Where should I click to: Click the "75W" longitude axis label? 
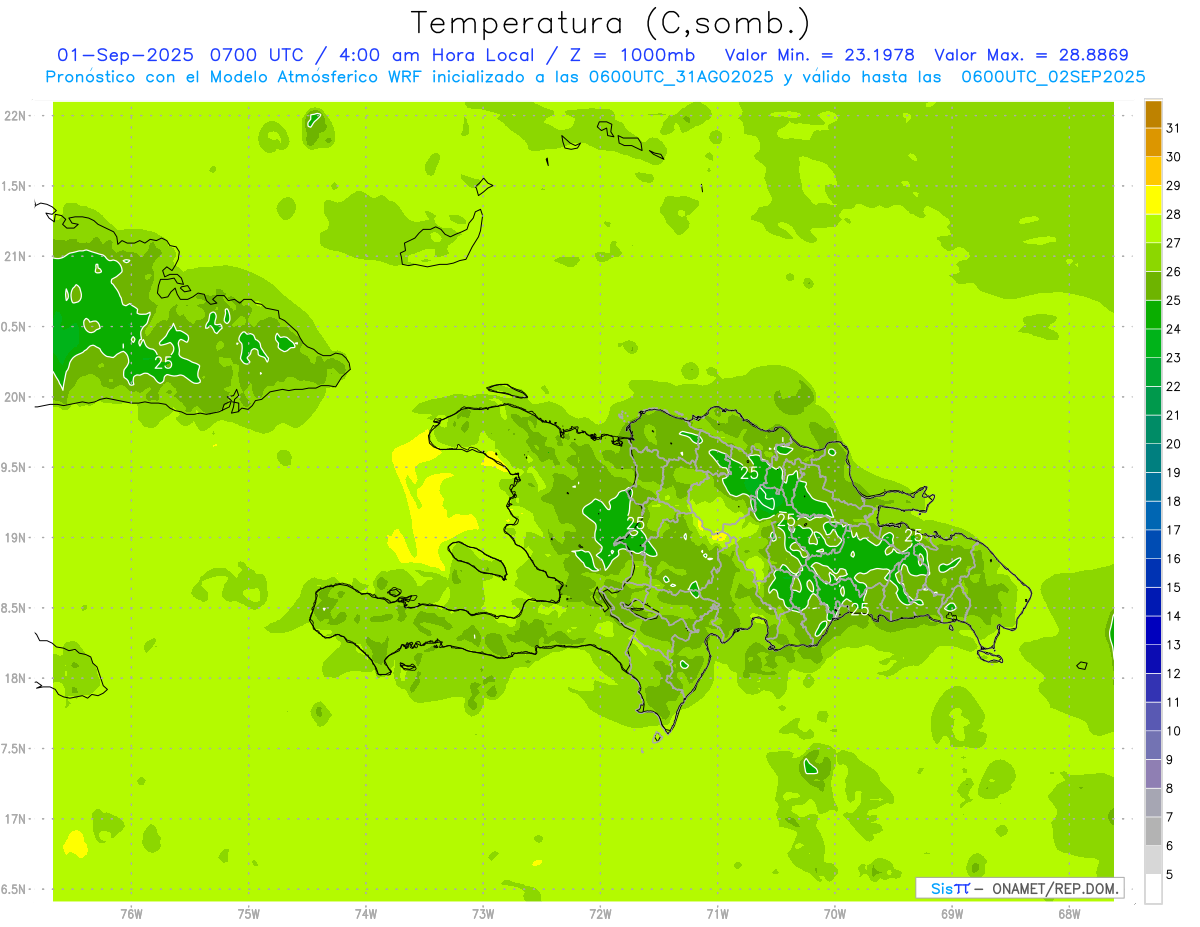249,913
